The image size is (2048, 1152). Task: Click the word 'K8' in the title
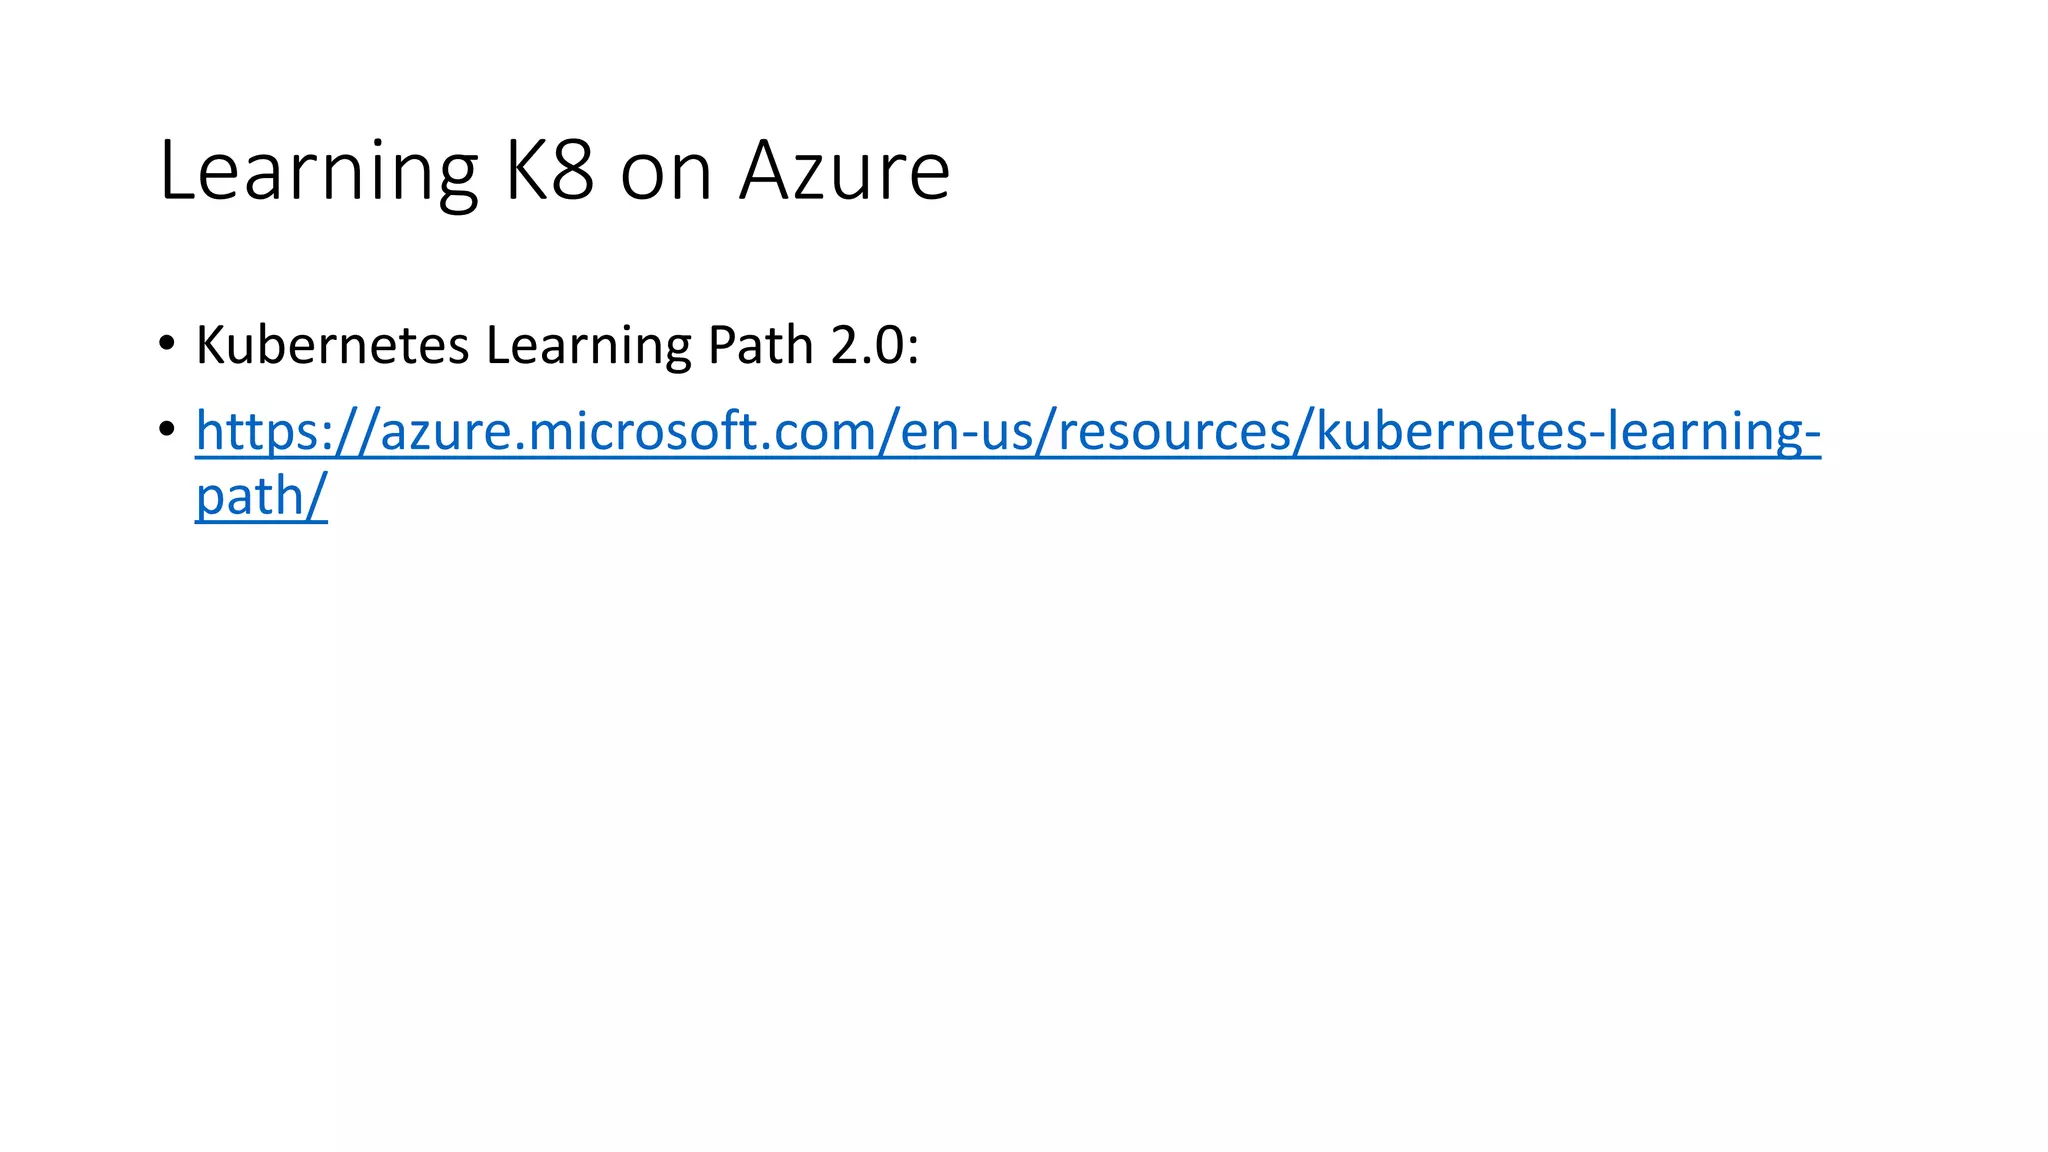pos(548,171)
